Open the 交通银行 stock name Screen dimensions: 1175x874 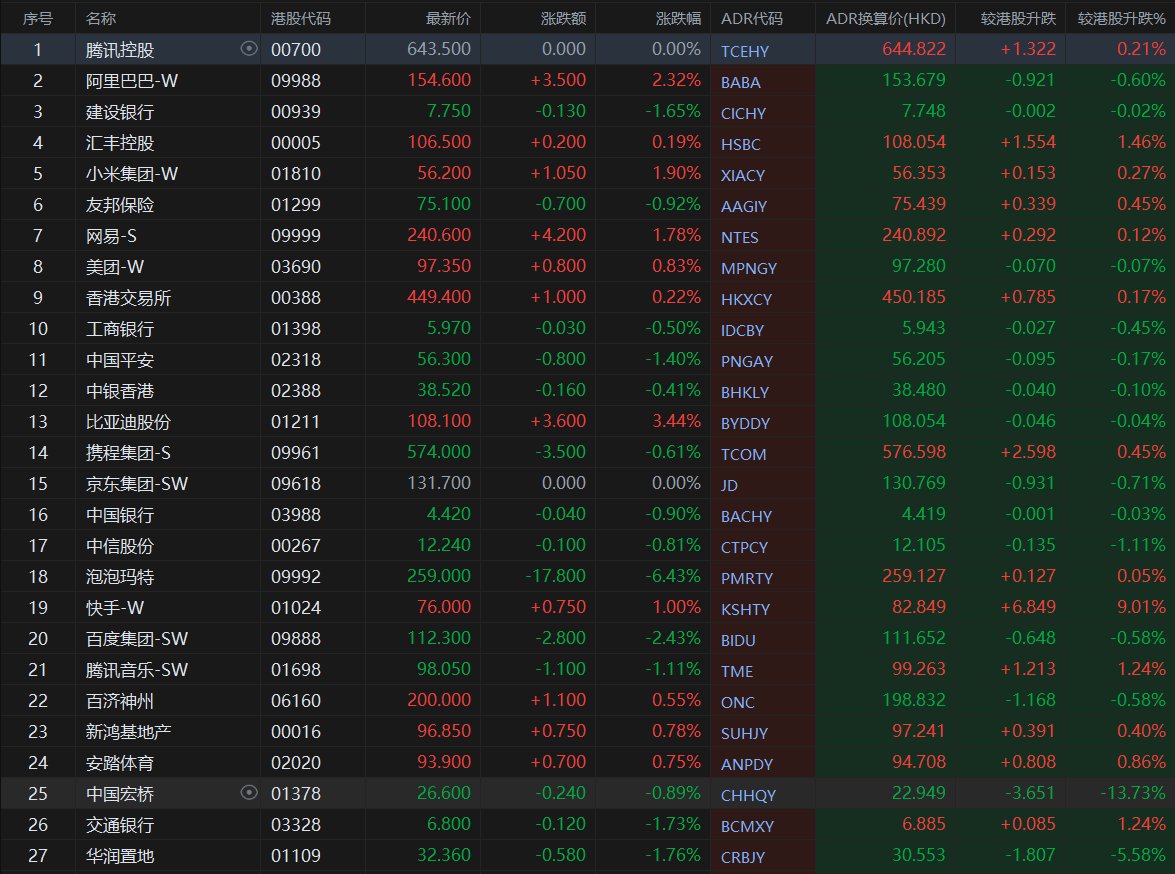[x=120, y=825]
